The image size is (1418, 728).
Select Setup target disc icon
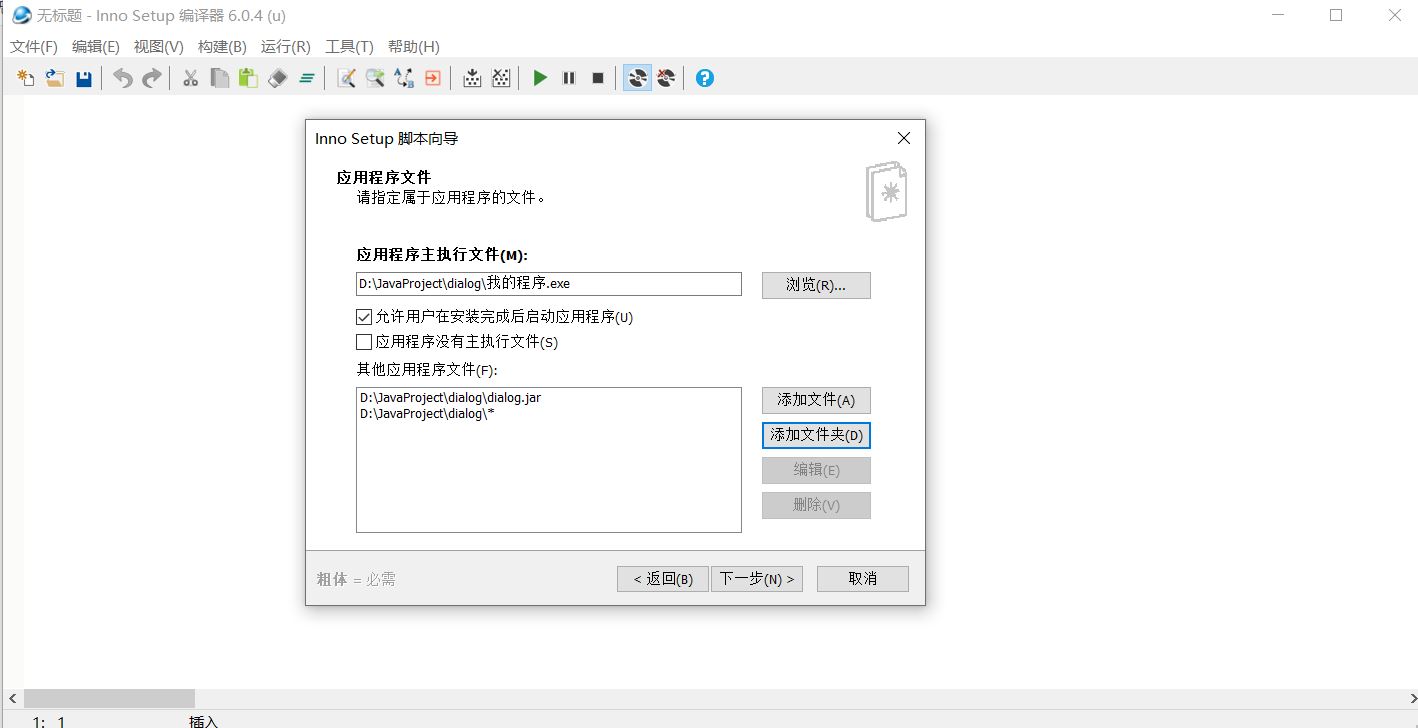click(x=637, y=78)
